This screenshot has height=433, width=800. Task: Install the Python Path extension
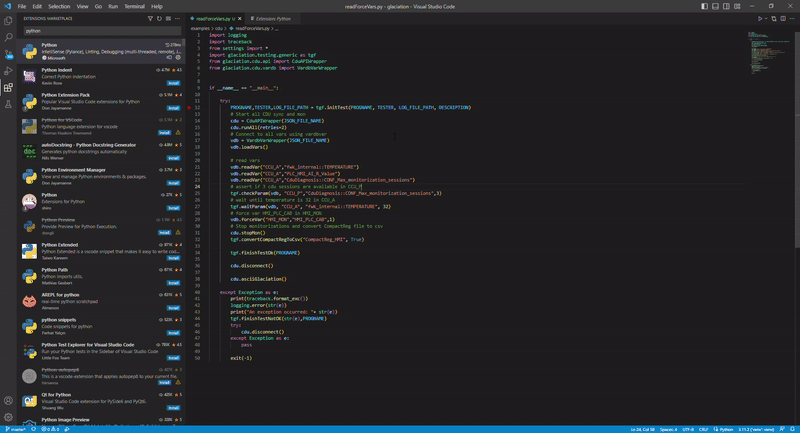pos(173,283)
